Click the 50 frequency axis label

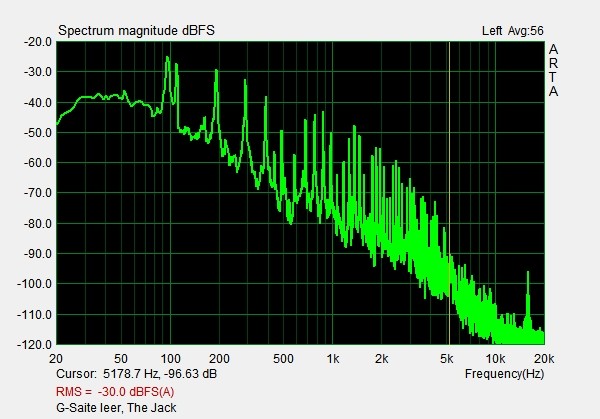coord(121,359)
